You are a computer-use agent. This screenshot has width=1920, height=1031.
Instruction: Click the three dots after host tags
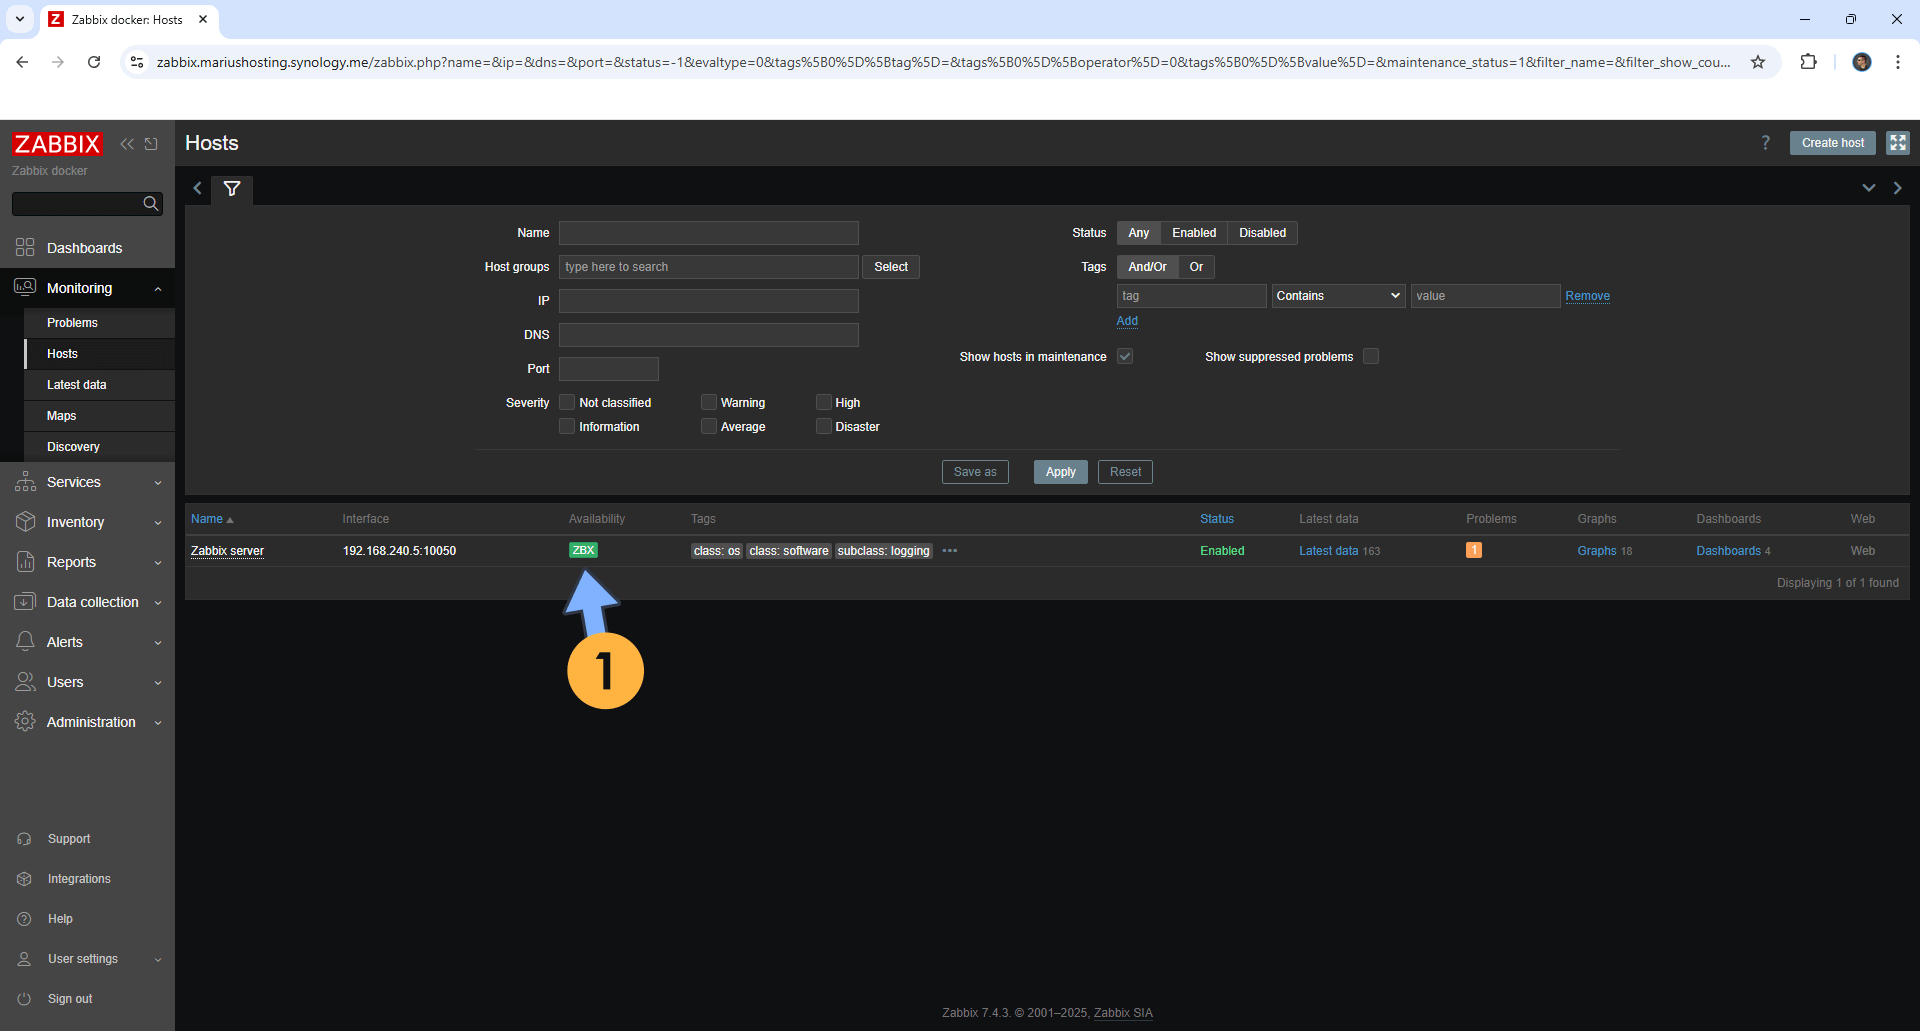(x=950, y=551)
